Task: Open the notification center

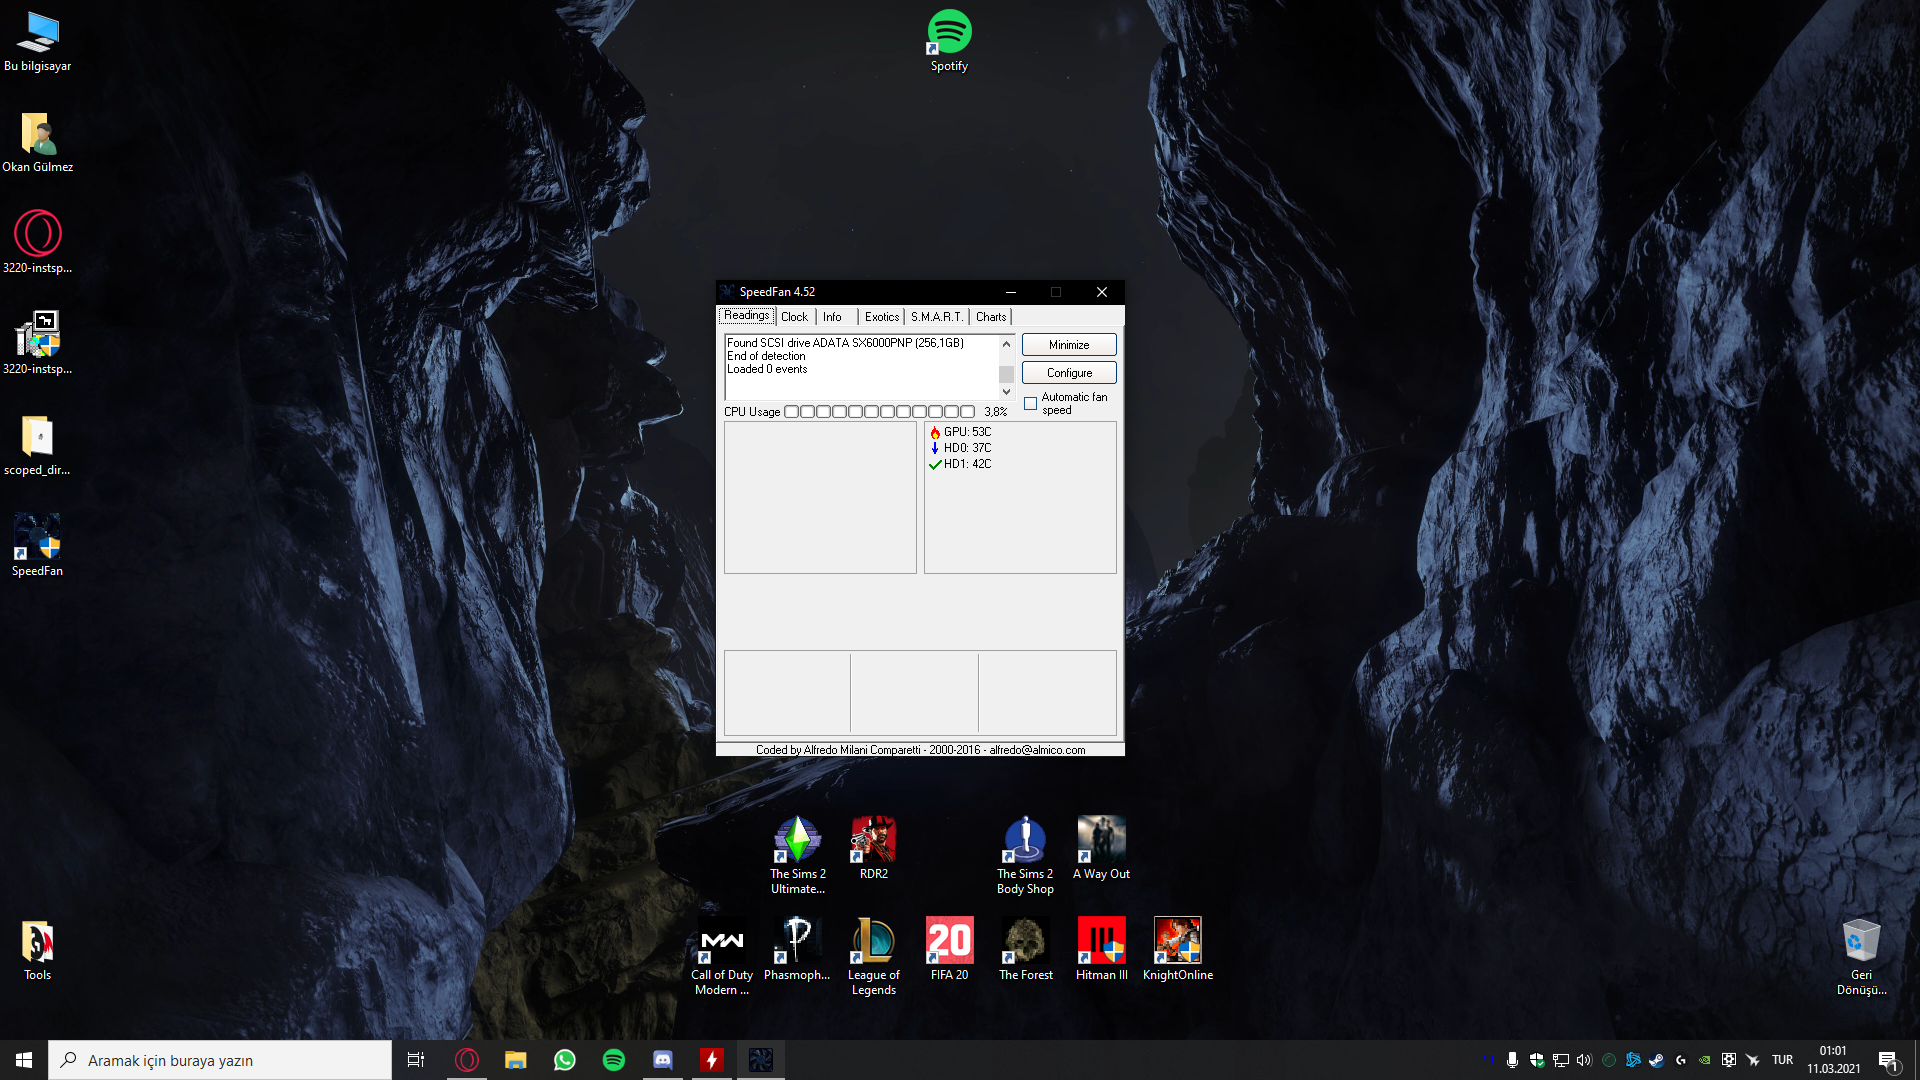Action: (x=1889, y=1060)
